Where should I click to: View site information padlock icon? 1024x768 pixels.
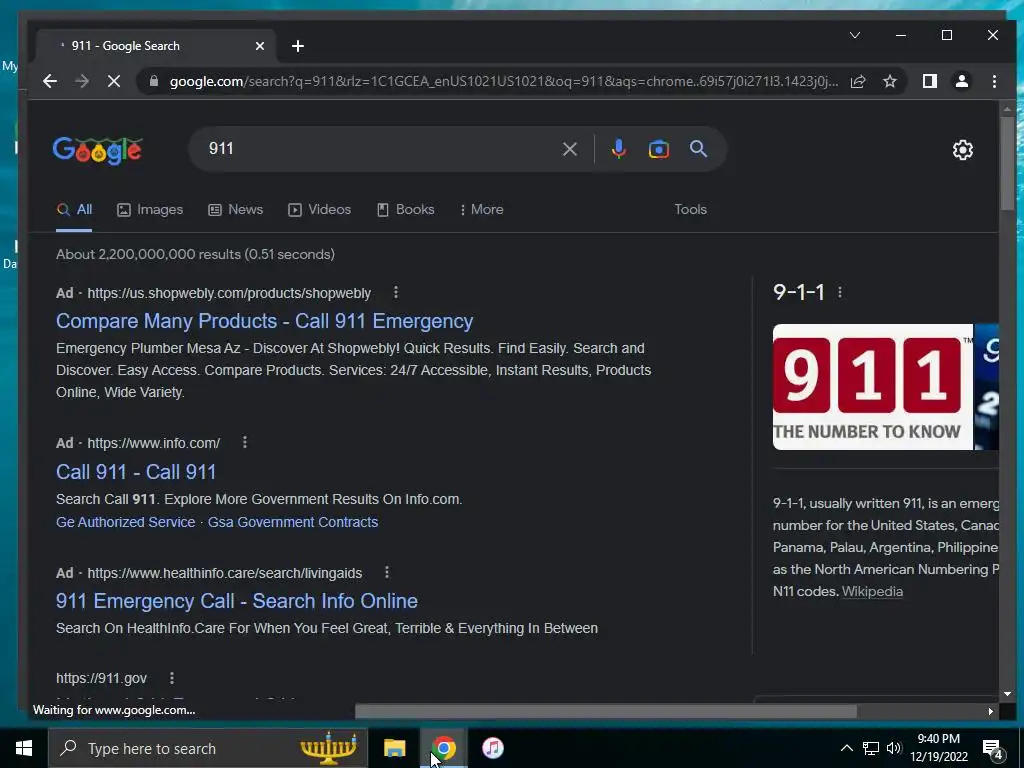click(154, 81)
